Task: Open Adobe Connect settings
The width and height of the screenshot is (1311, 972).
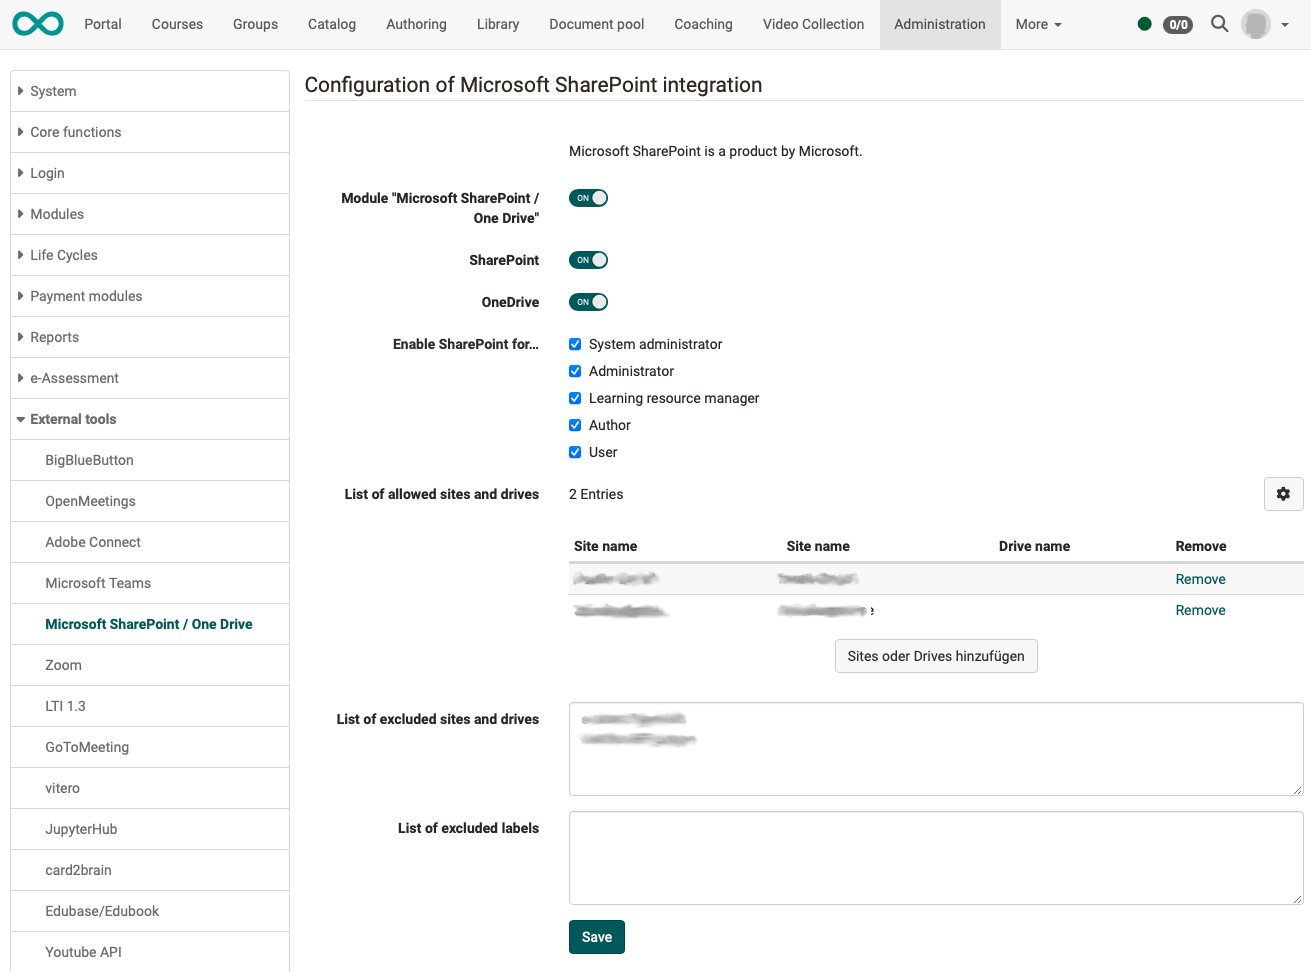Action: 150,542
